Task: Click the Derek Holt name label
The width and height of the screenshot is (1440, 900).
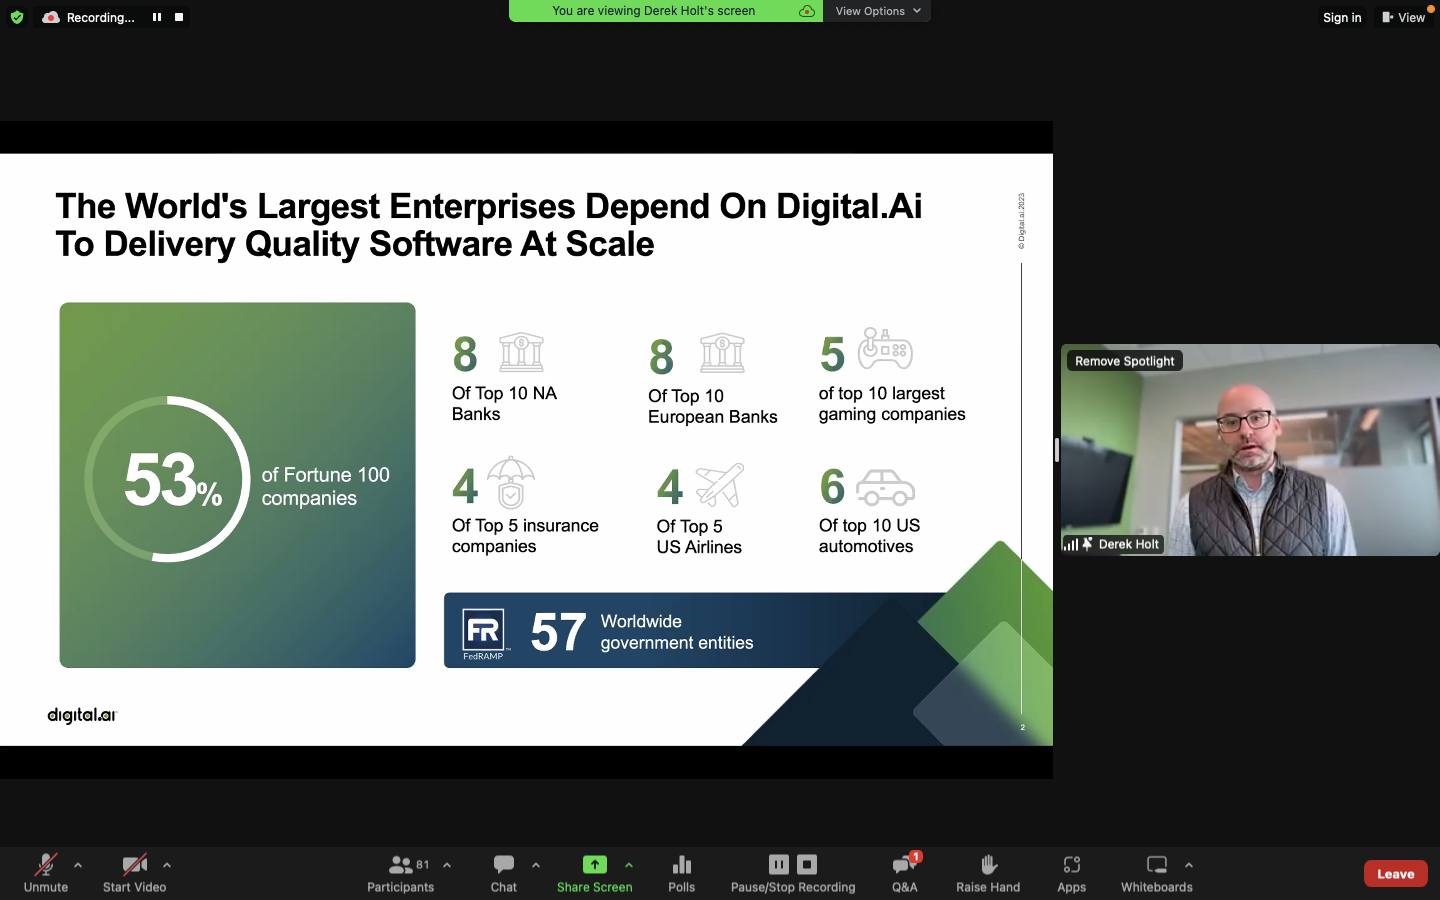Action: pos(1128,544)
